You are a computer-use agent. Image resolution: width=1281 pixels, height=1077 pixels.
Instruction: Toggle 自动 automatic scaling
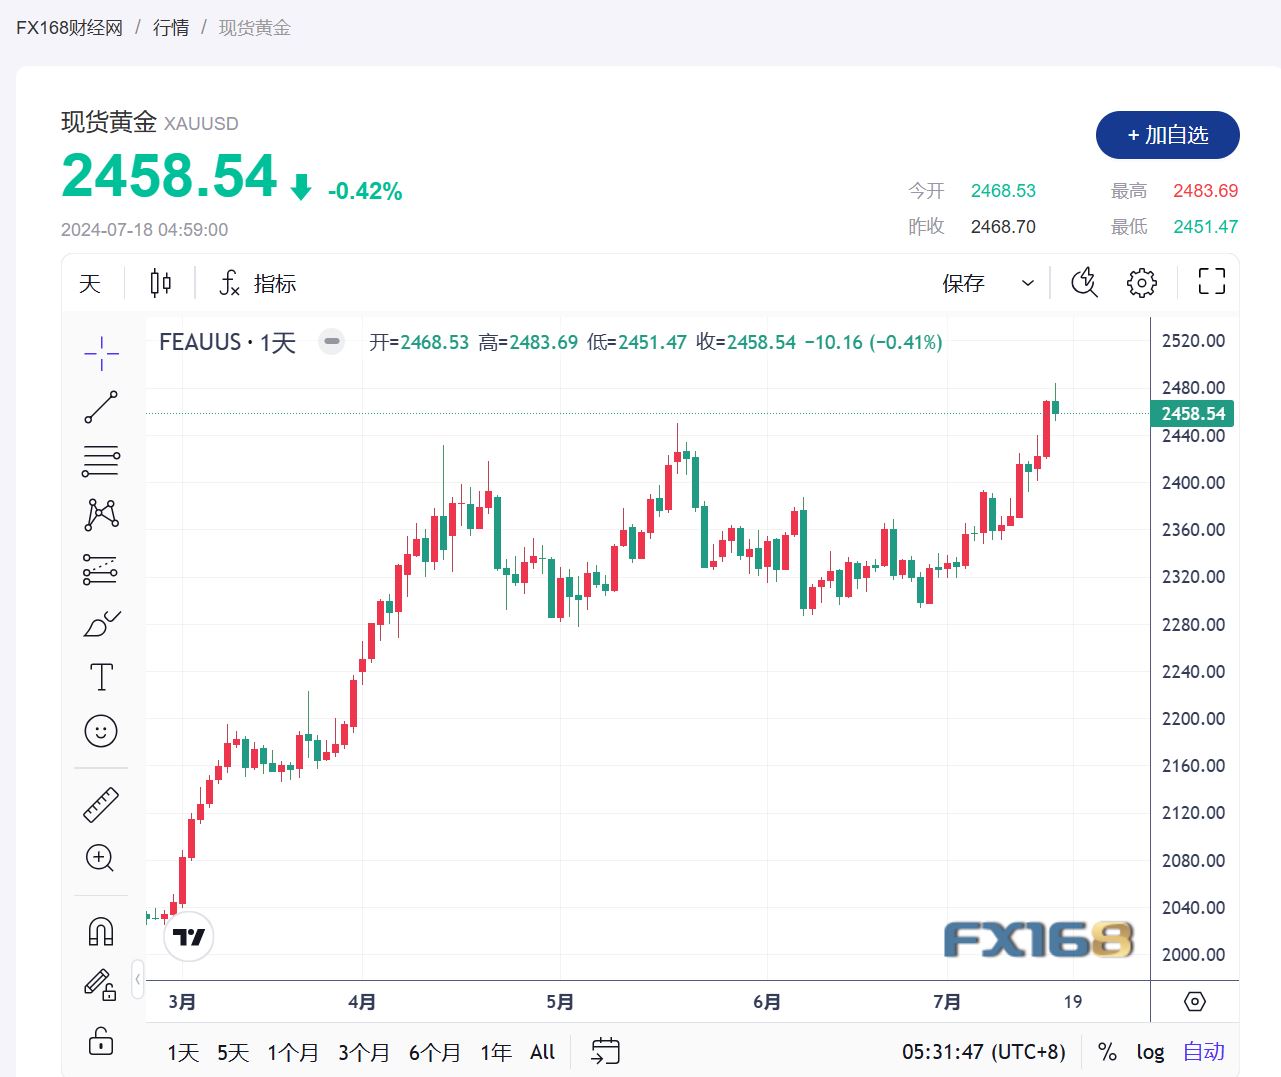[x=1203, y=1051]
